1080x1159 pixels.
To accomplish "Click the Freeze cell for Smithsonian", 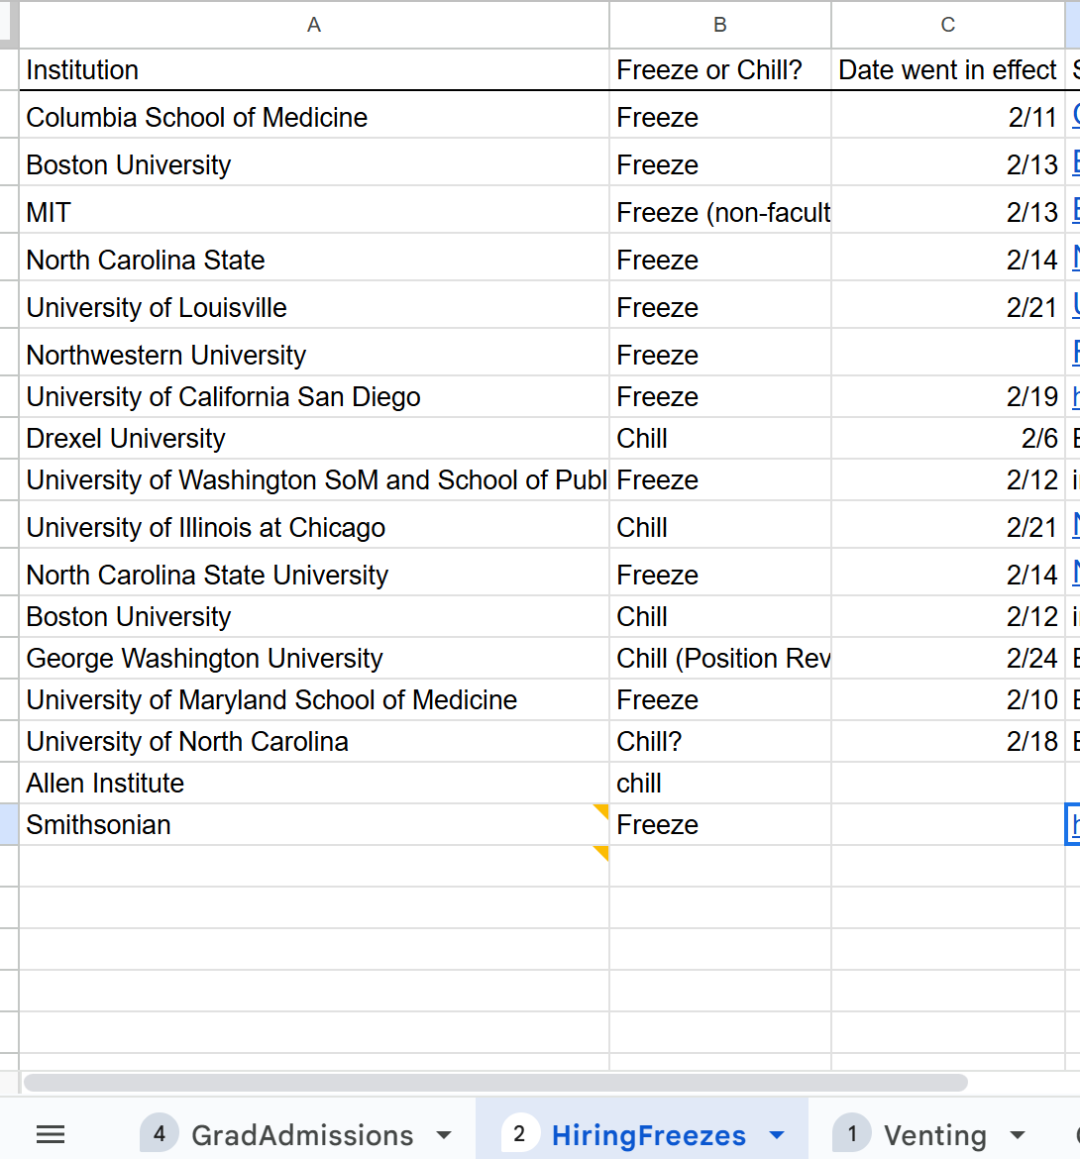I will pos(720,824).
